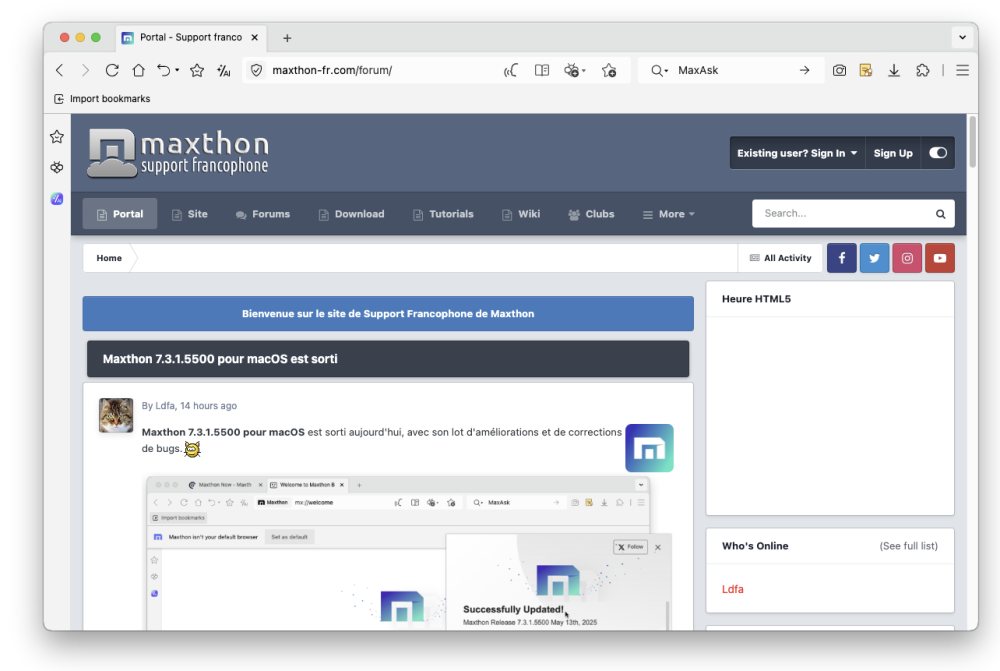Toggle the theme switch beside Sign Up
Viewport: 1000px width, 671px height.
937,153
